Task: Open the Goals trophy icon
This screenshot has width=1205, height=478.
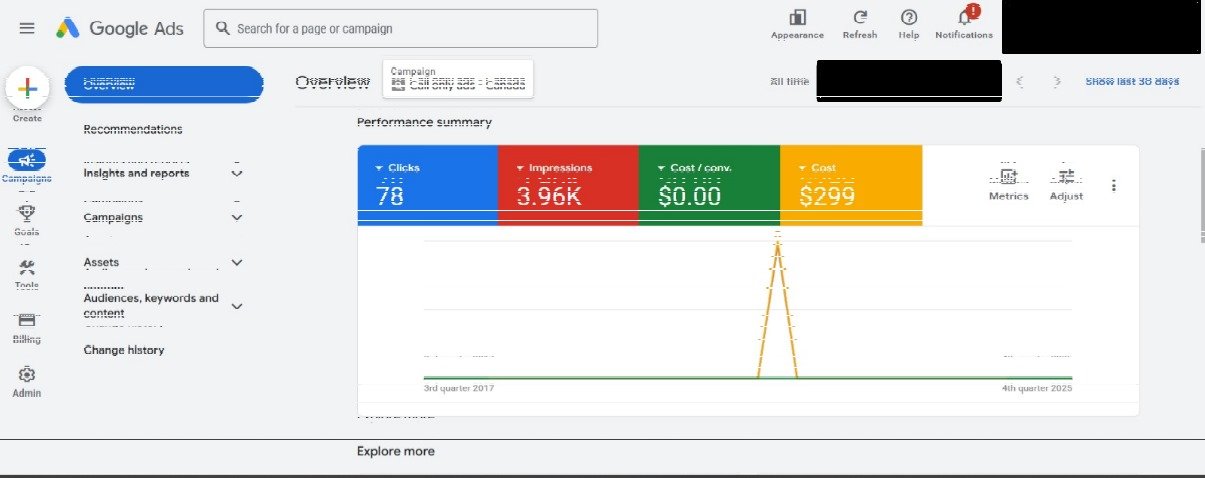Action: 27,214
